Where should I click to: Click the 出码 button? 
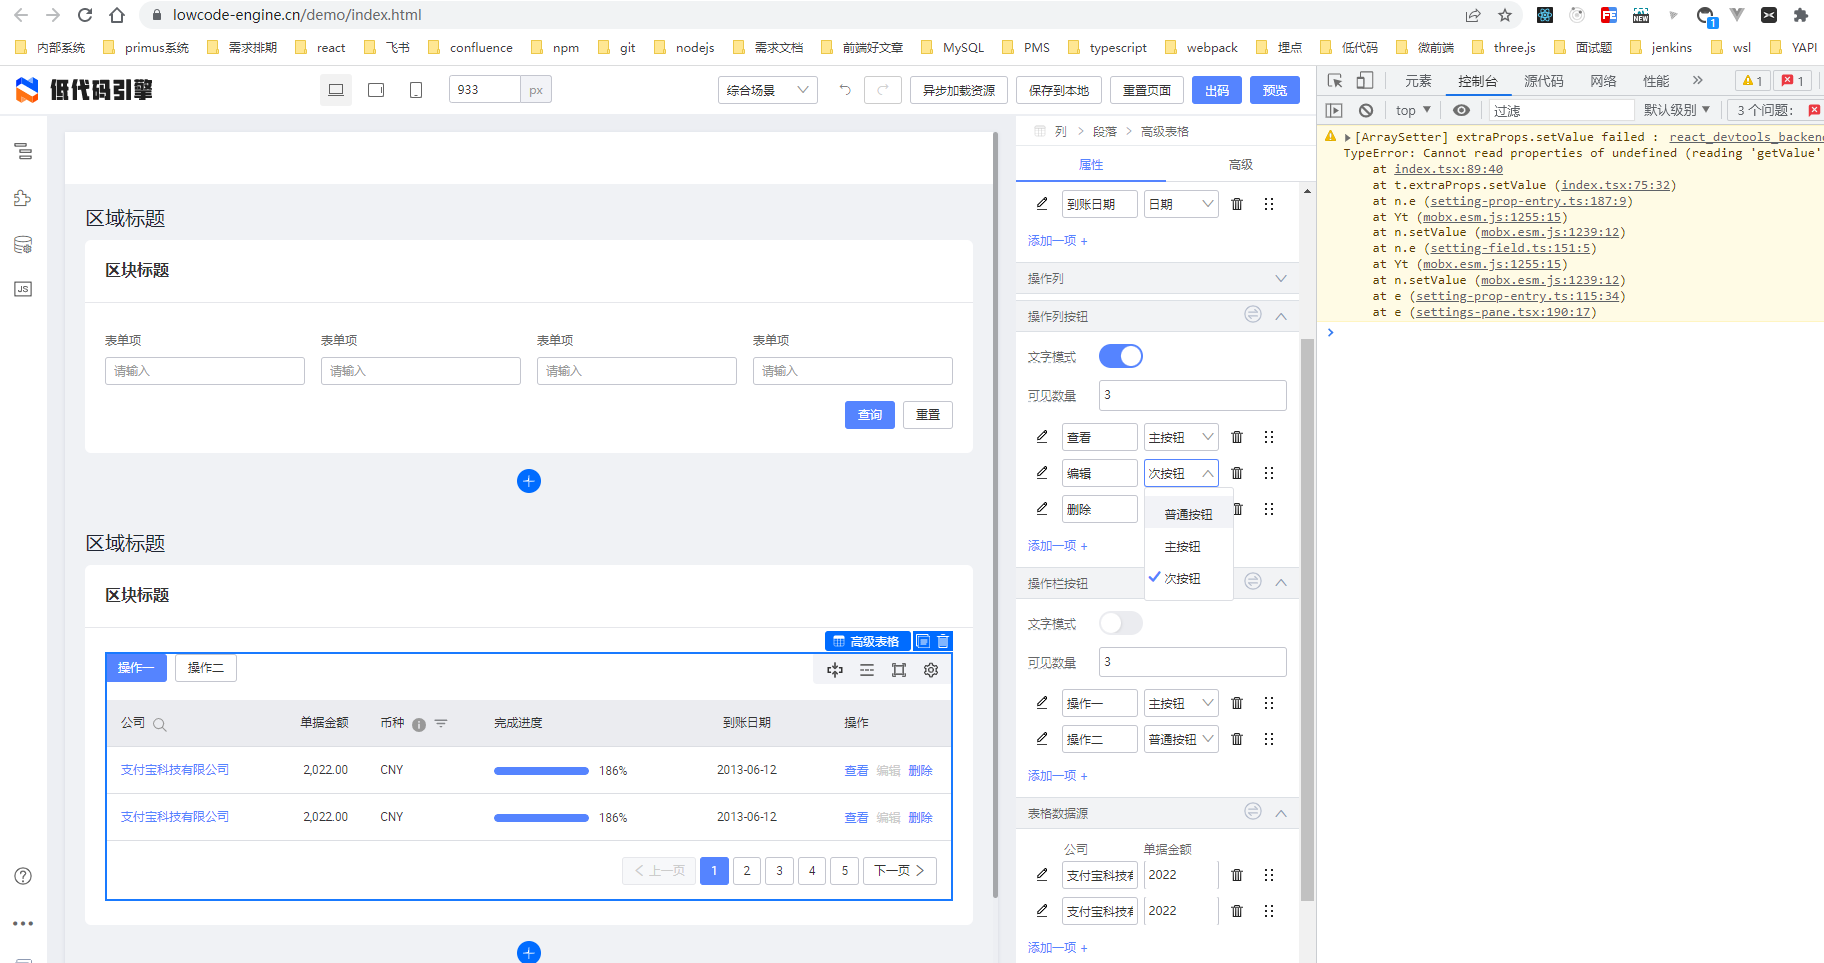click(x=1217, y=90)
